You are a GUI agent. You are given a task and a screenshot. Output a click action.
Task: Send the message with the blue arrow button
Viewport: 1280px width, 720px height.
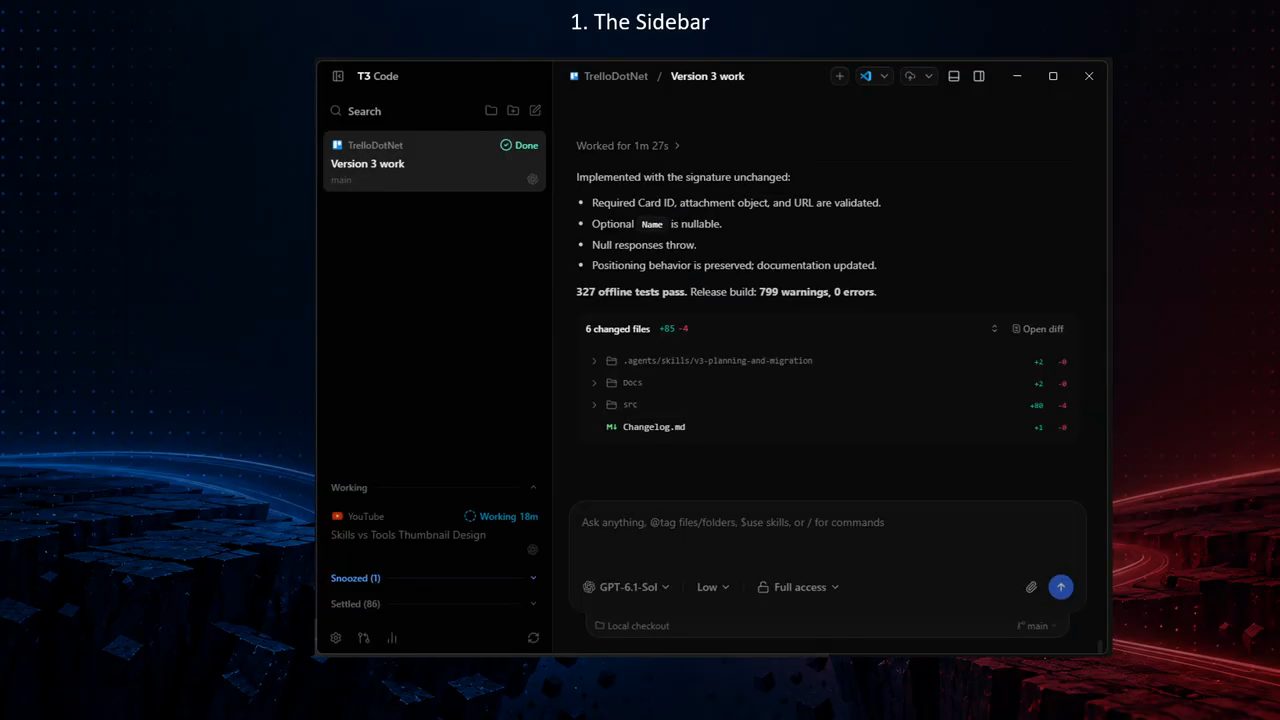pos(1061,587)
